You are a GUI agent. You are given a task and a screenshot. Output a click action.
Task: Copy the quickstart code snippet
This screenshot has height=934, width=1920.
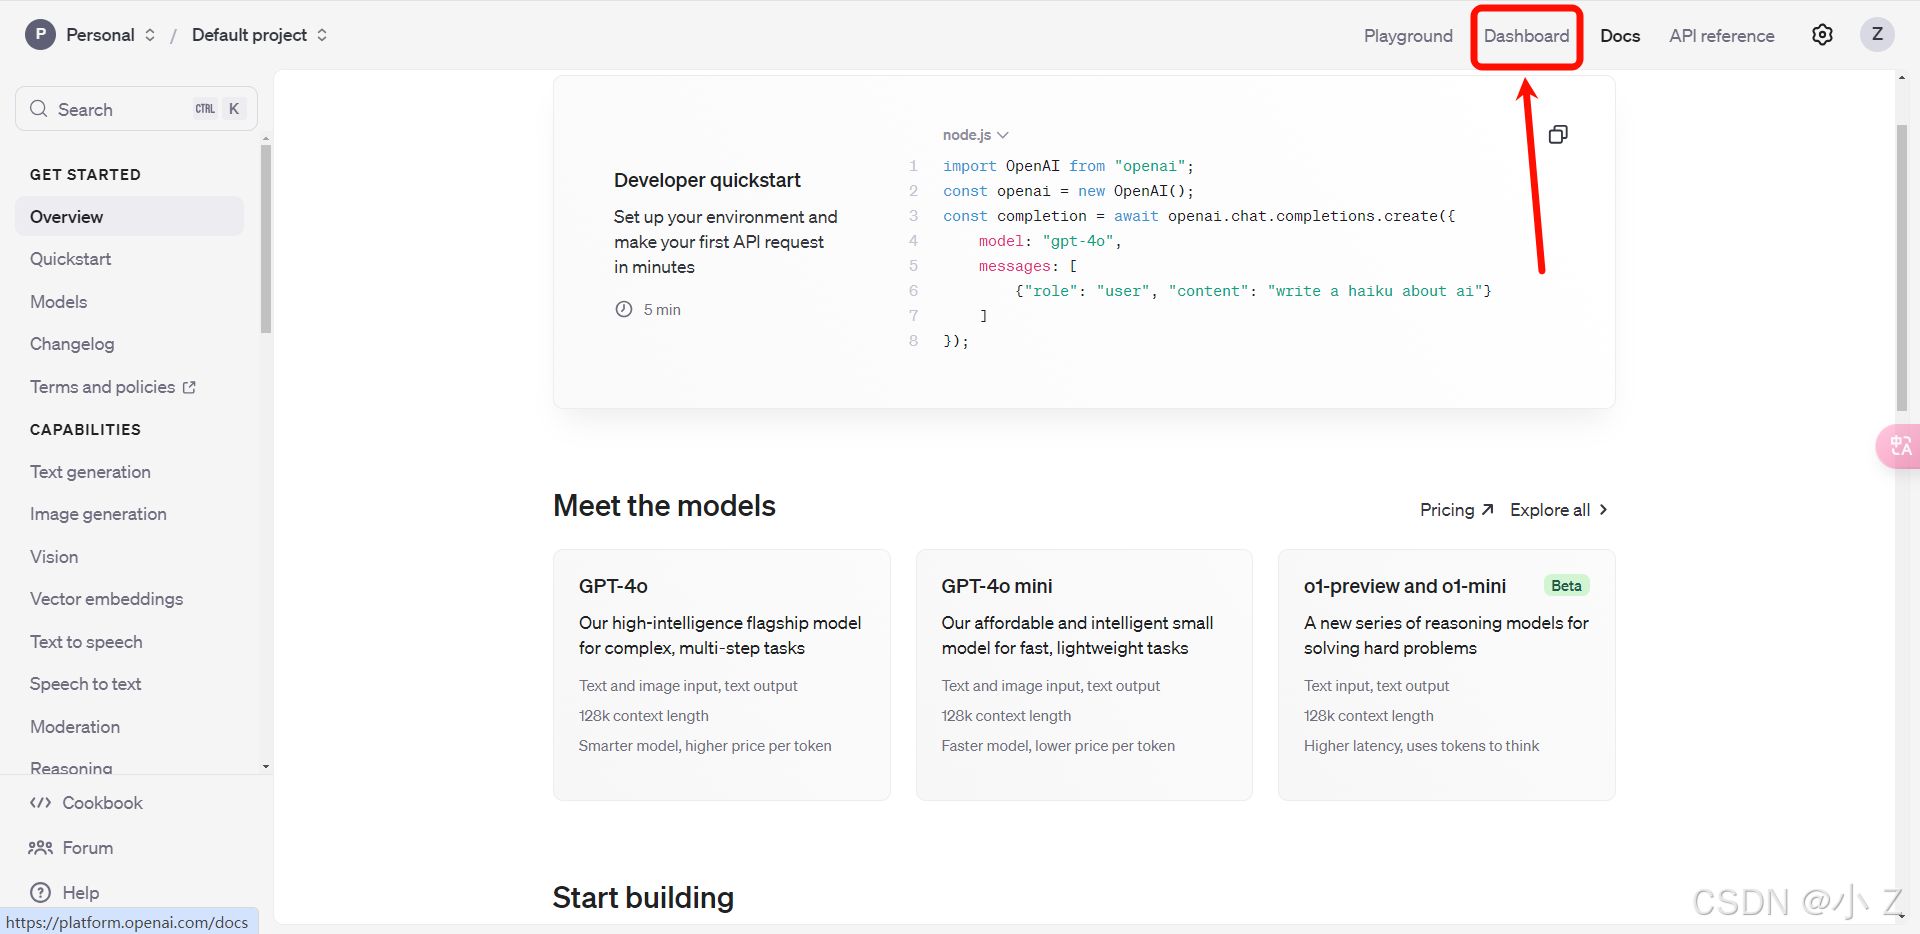pos(1558,134)
